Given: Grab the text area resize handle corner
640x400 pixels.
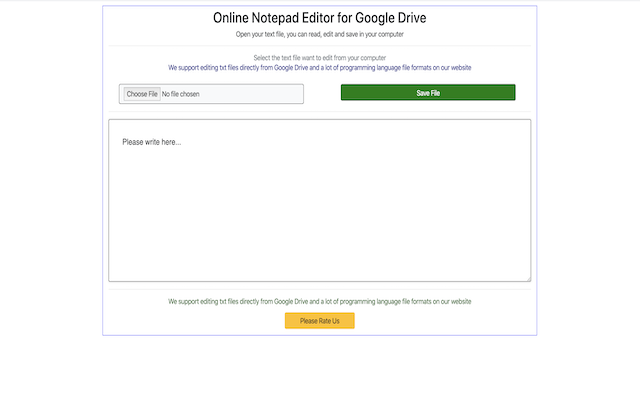Looking at the screenshot, I should (x=529, y=279).
